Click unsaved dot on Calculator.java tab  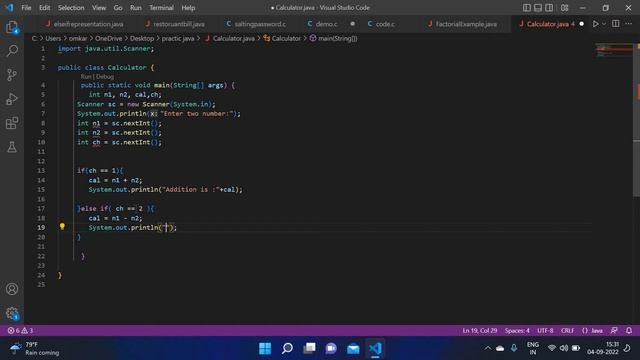(x=582, y=24)
